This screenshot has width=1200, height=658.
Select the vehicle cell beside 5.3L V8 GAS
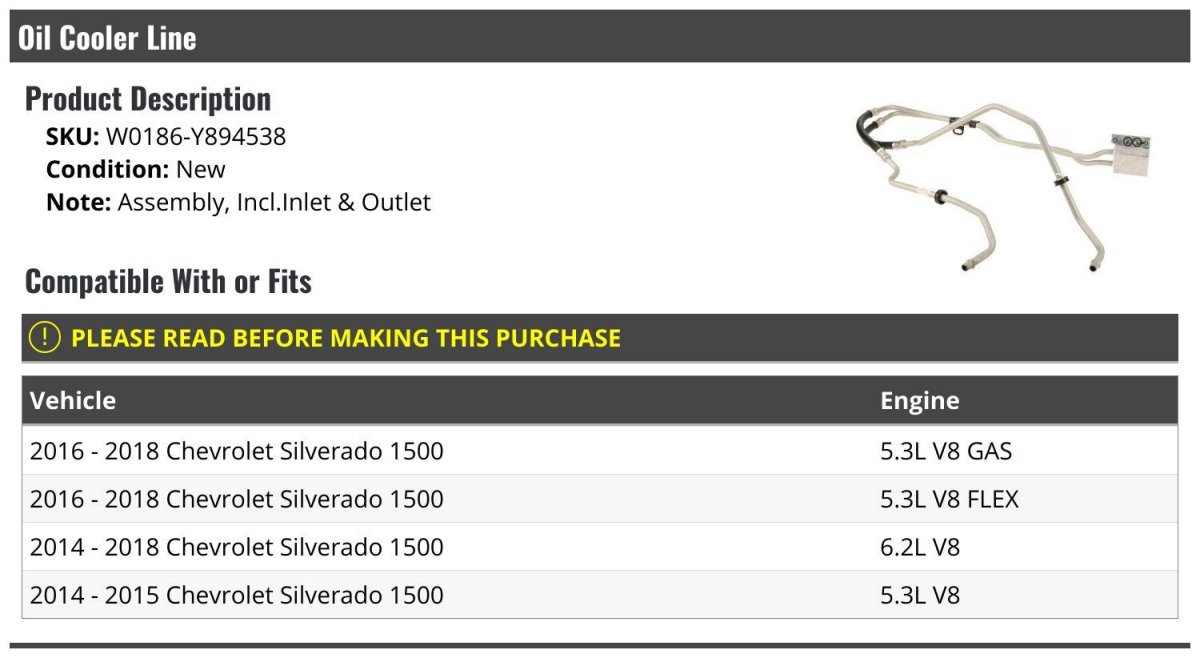(237, 451)
